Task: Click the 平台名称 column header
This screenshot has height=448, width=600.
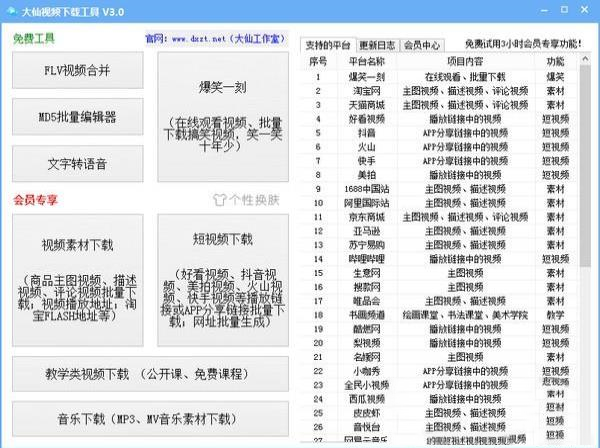Action: 367,61
